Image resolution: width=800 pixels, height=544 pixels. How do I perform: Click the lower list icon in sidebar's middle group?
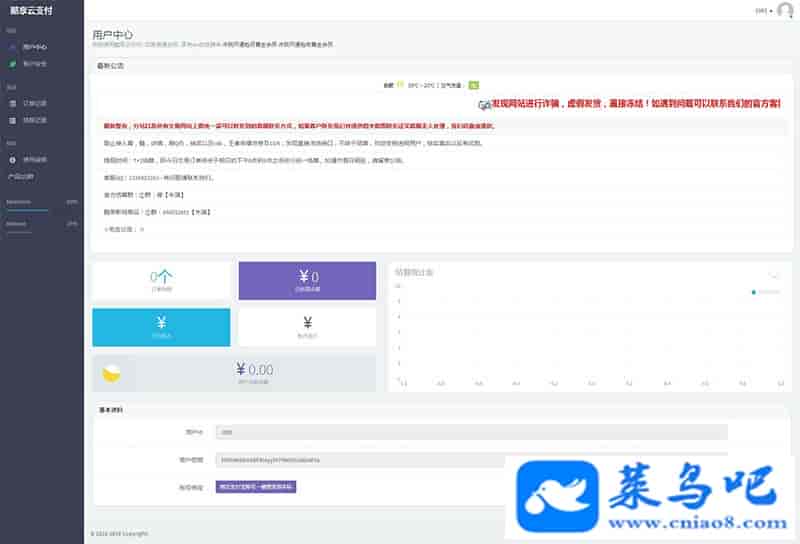(12, 120)
